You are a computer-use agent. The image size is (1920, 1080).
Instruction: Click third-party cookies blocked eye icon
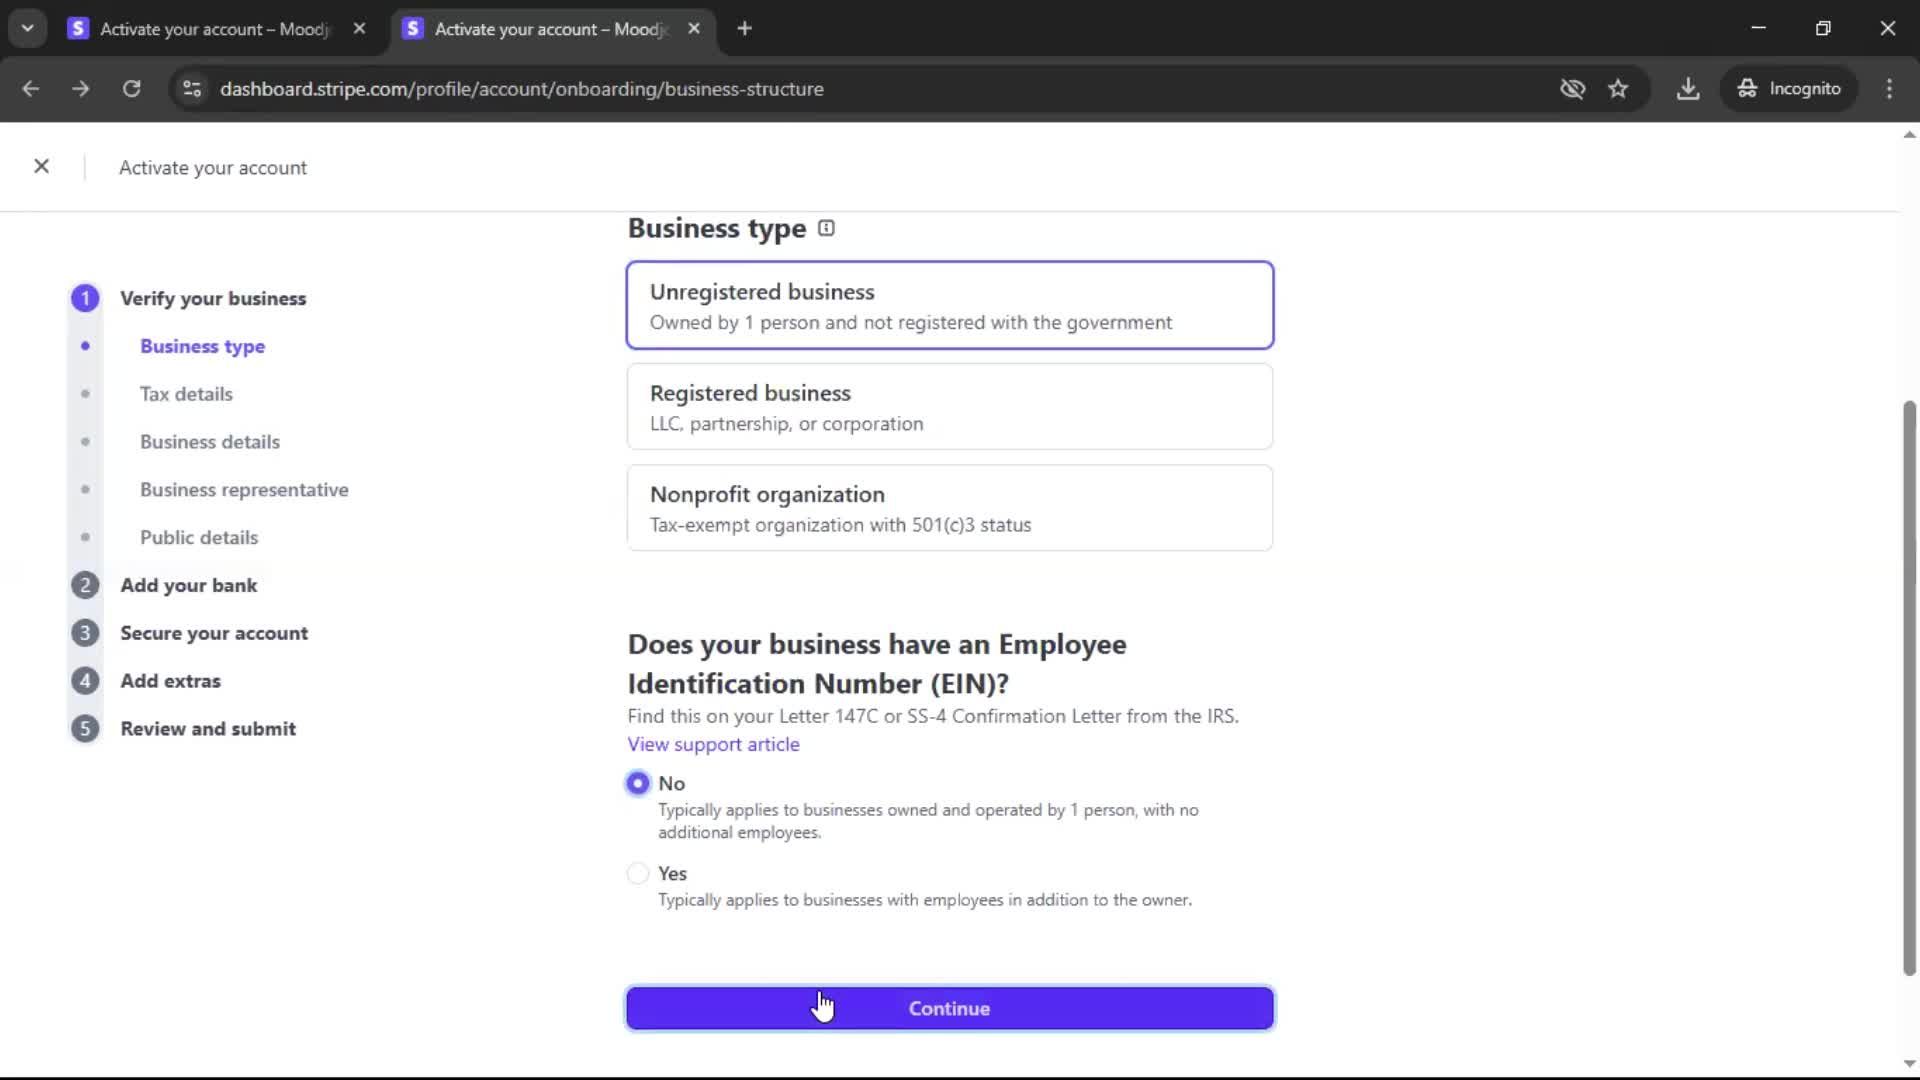[1572, 89]
